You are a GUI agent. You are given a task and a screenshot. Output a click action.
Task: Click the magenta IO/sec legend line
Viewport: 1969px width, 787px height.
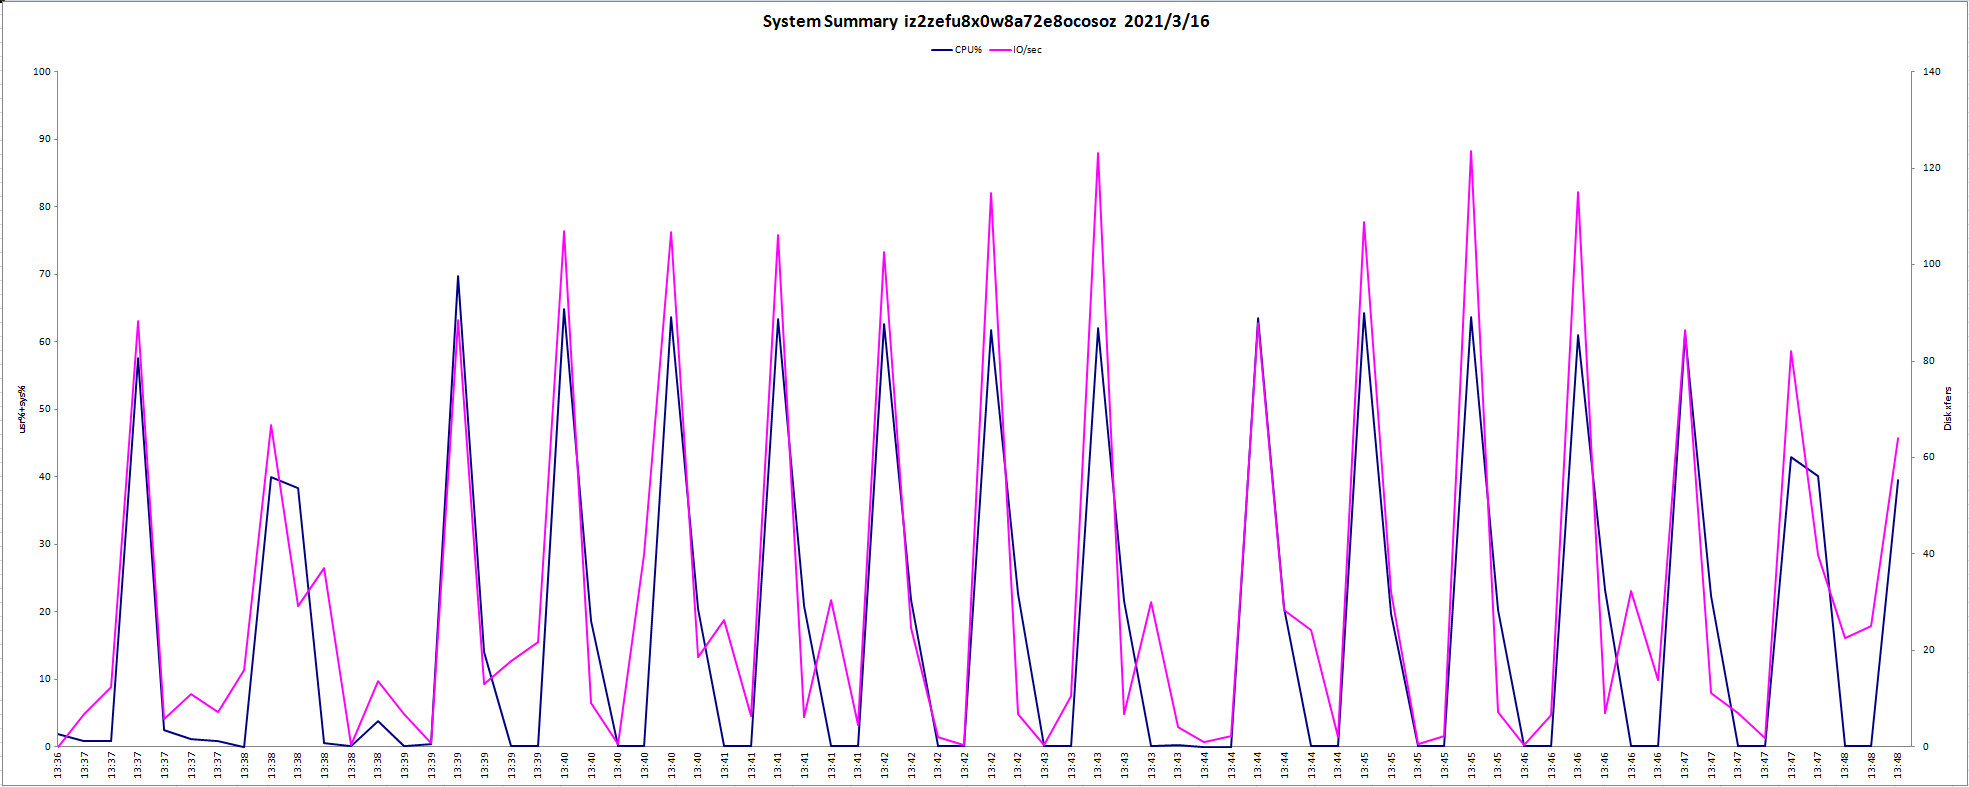1000,50
